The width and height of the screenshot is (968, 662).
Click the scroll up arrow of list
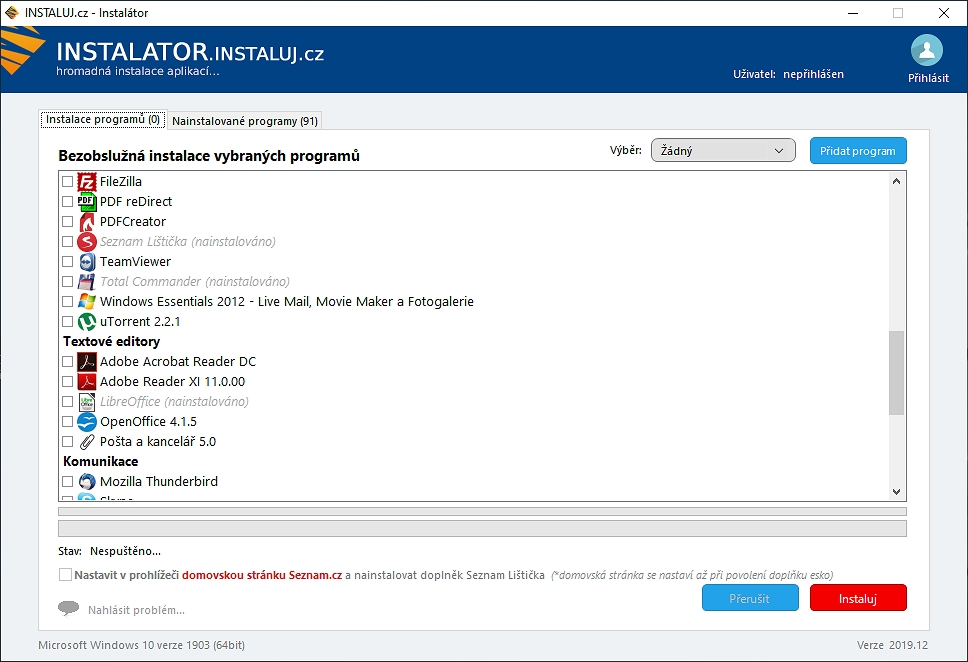[x=896, y=181]
